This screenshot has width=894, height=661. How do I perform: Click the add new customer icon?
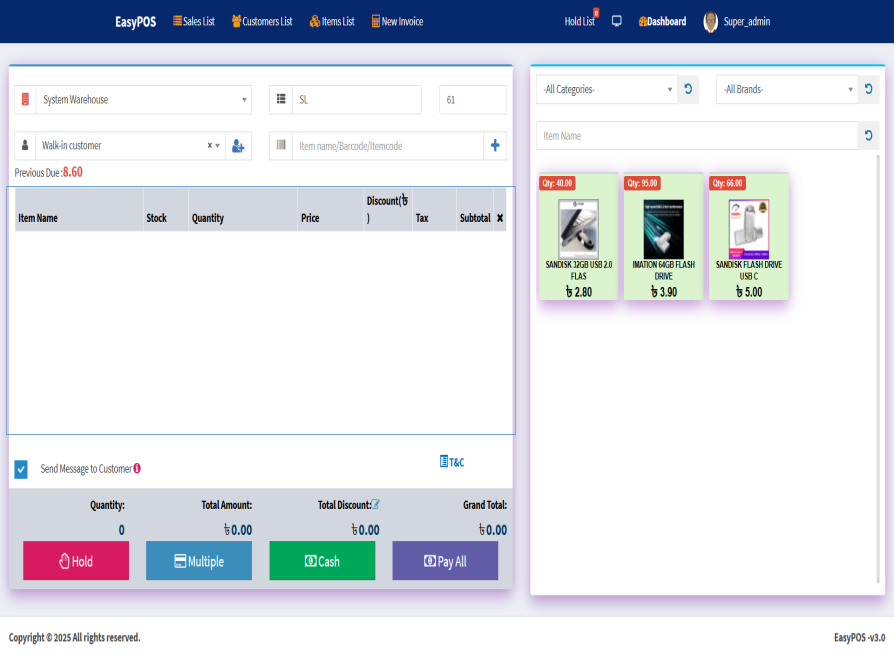tap(238, 146)
